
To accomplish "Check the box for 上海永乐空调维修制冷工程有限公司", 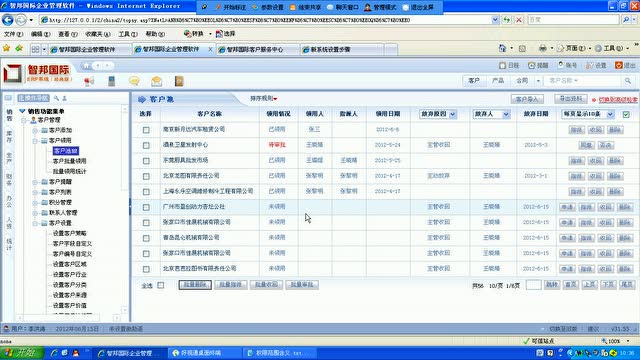I will click(x=146, y=192).
